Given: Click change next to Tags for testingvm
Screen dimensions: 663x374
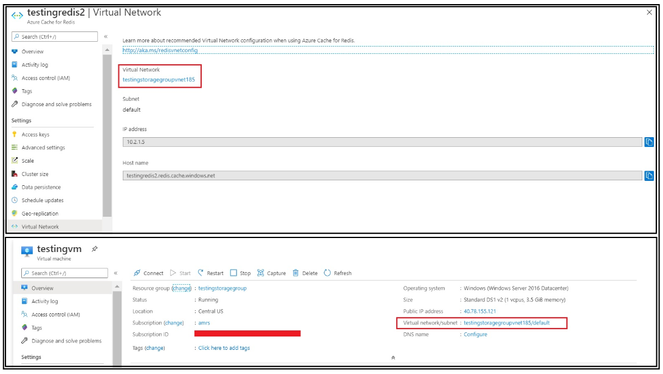Looking at the screenshot, I should pos(155,348).
